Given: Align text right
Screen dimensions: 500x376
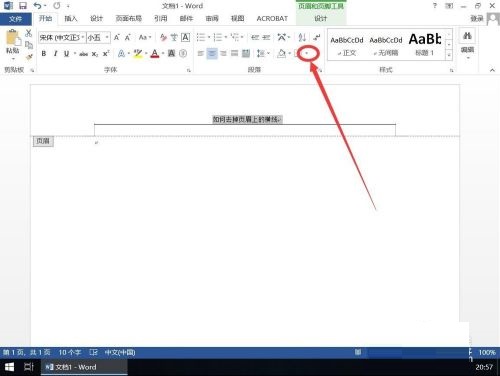Looking at the screenshot, I should pyautogui.click(x=223, y=53).
